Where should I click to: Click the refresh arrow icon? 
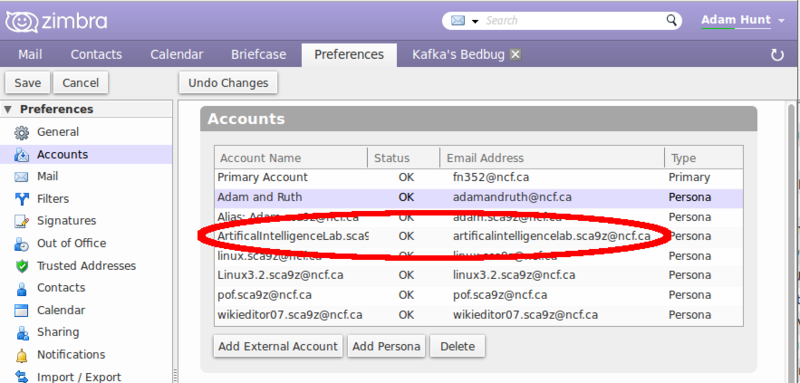point(777,55)
